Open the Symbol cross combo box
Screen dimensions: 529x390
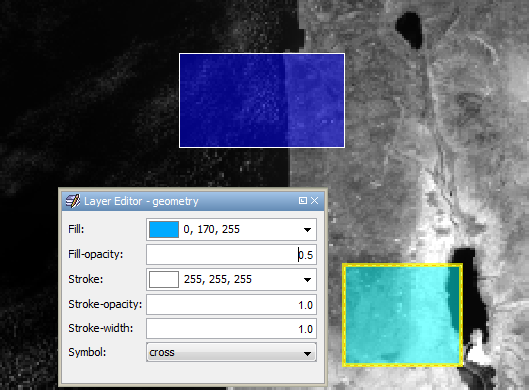tap(231, 352)
